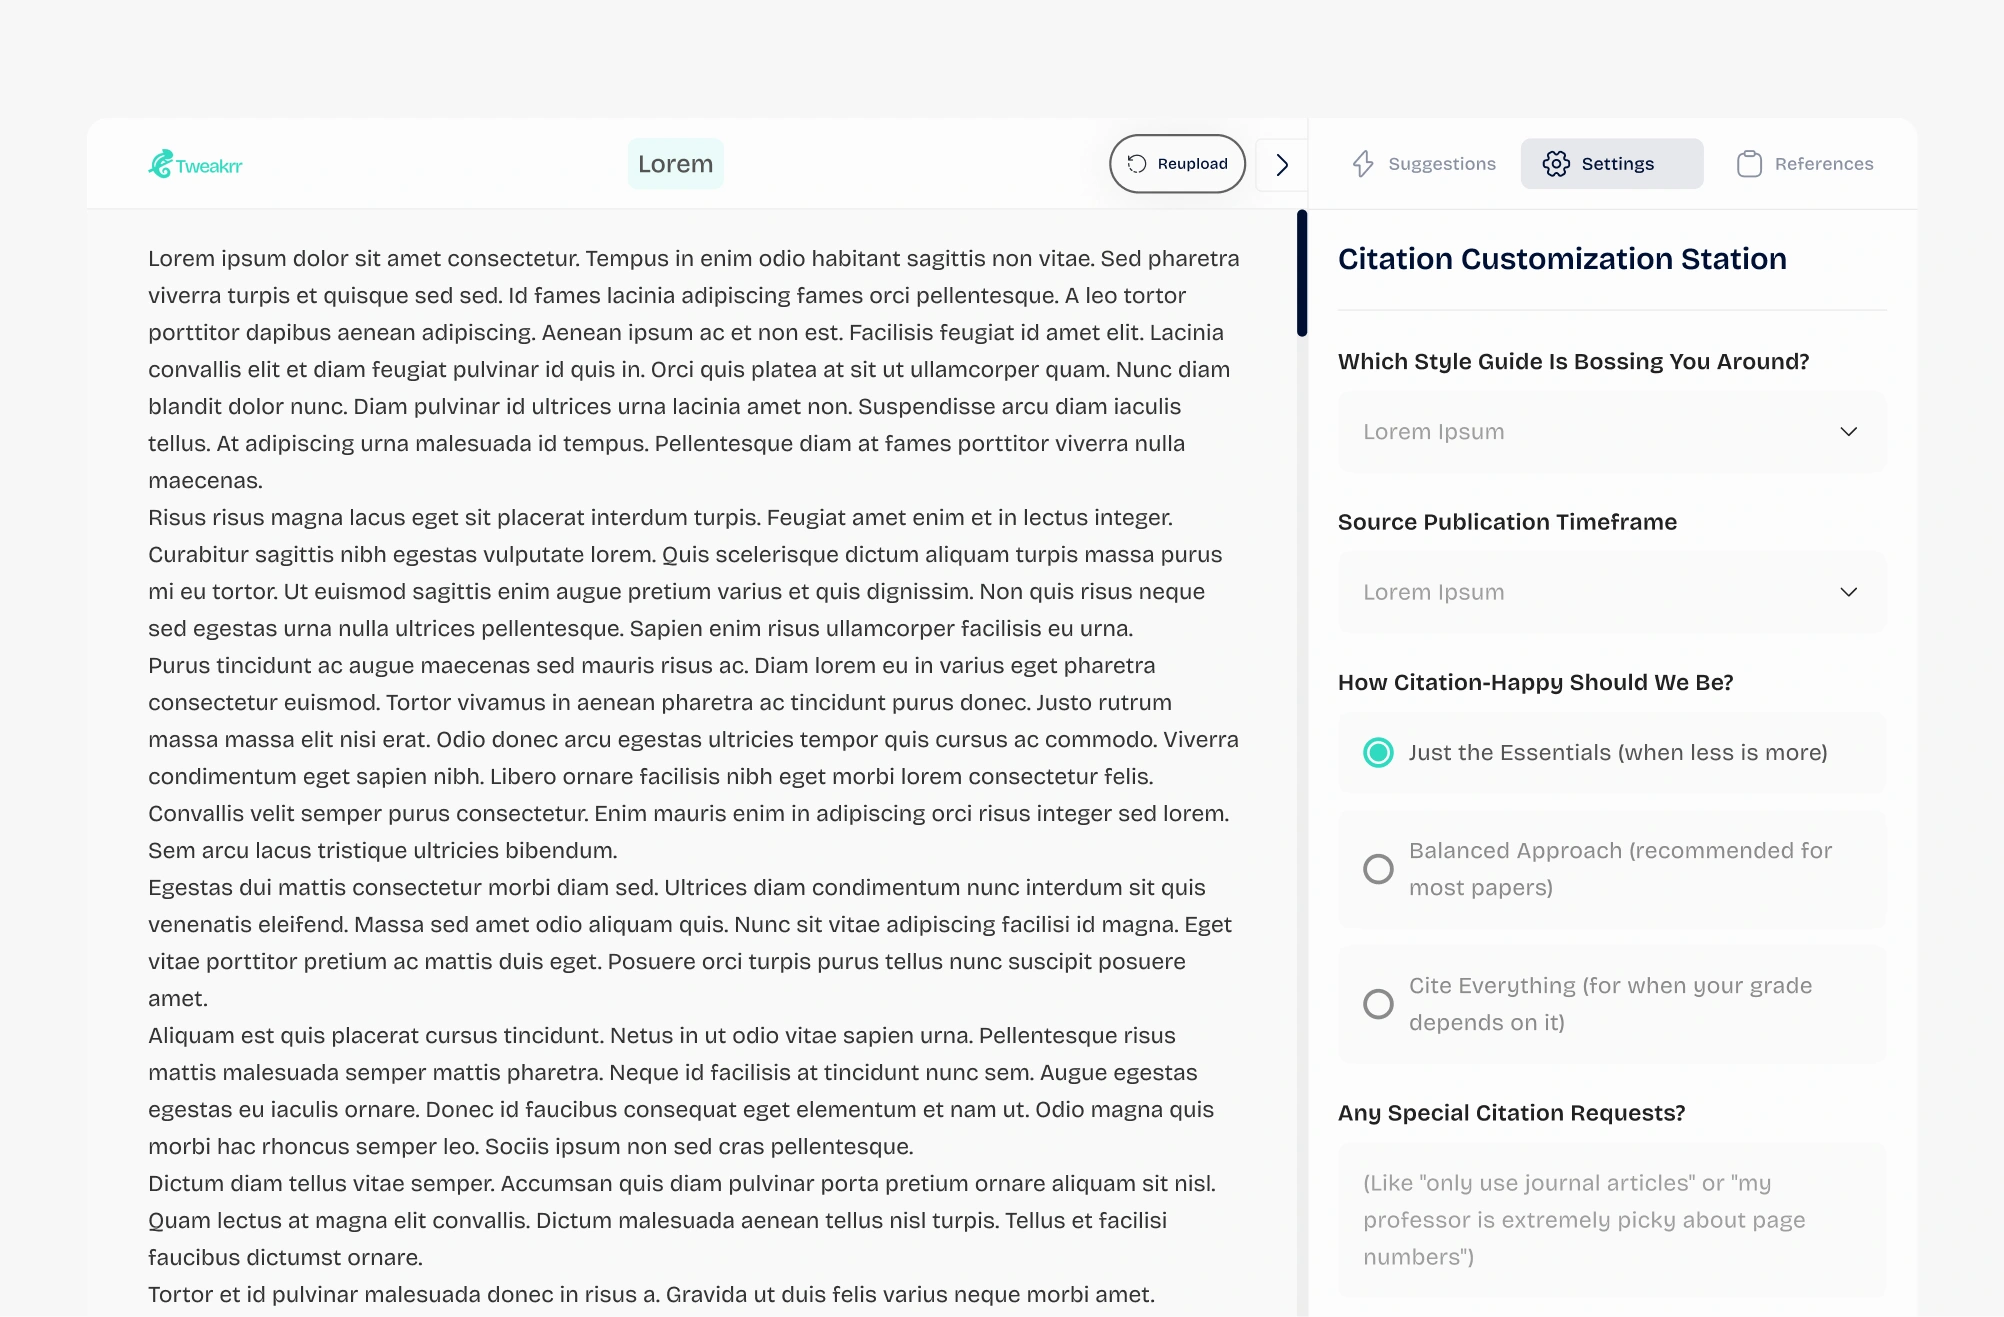Click the Reupload circular arrow icon
Image resolution: width=2004 pixels, height=1317 pixels.
click(x=1137, y=164)
